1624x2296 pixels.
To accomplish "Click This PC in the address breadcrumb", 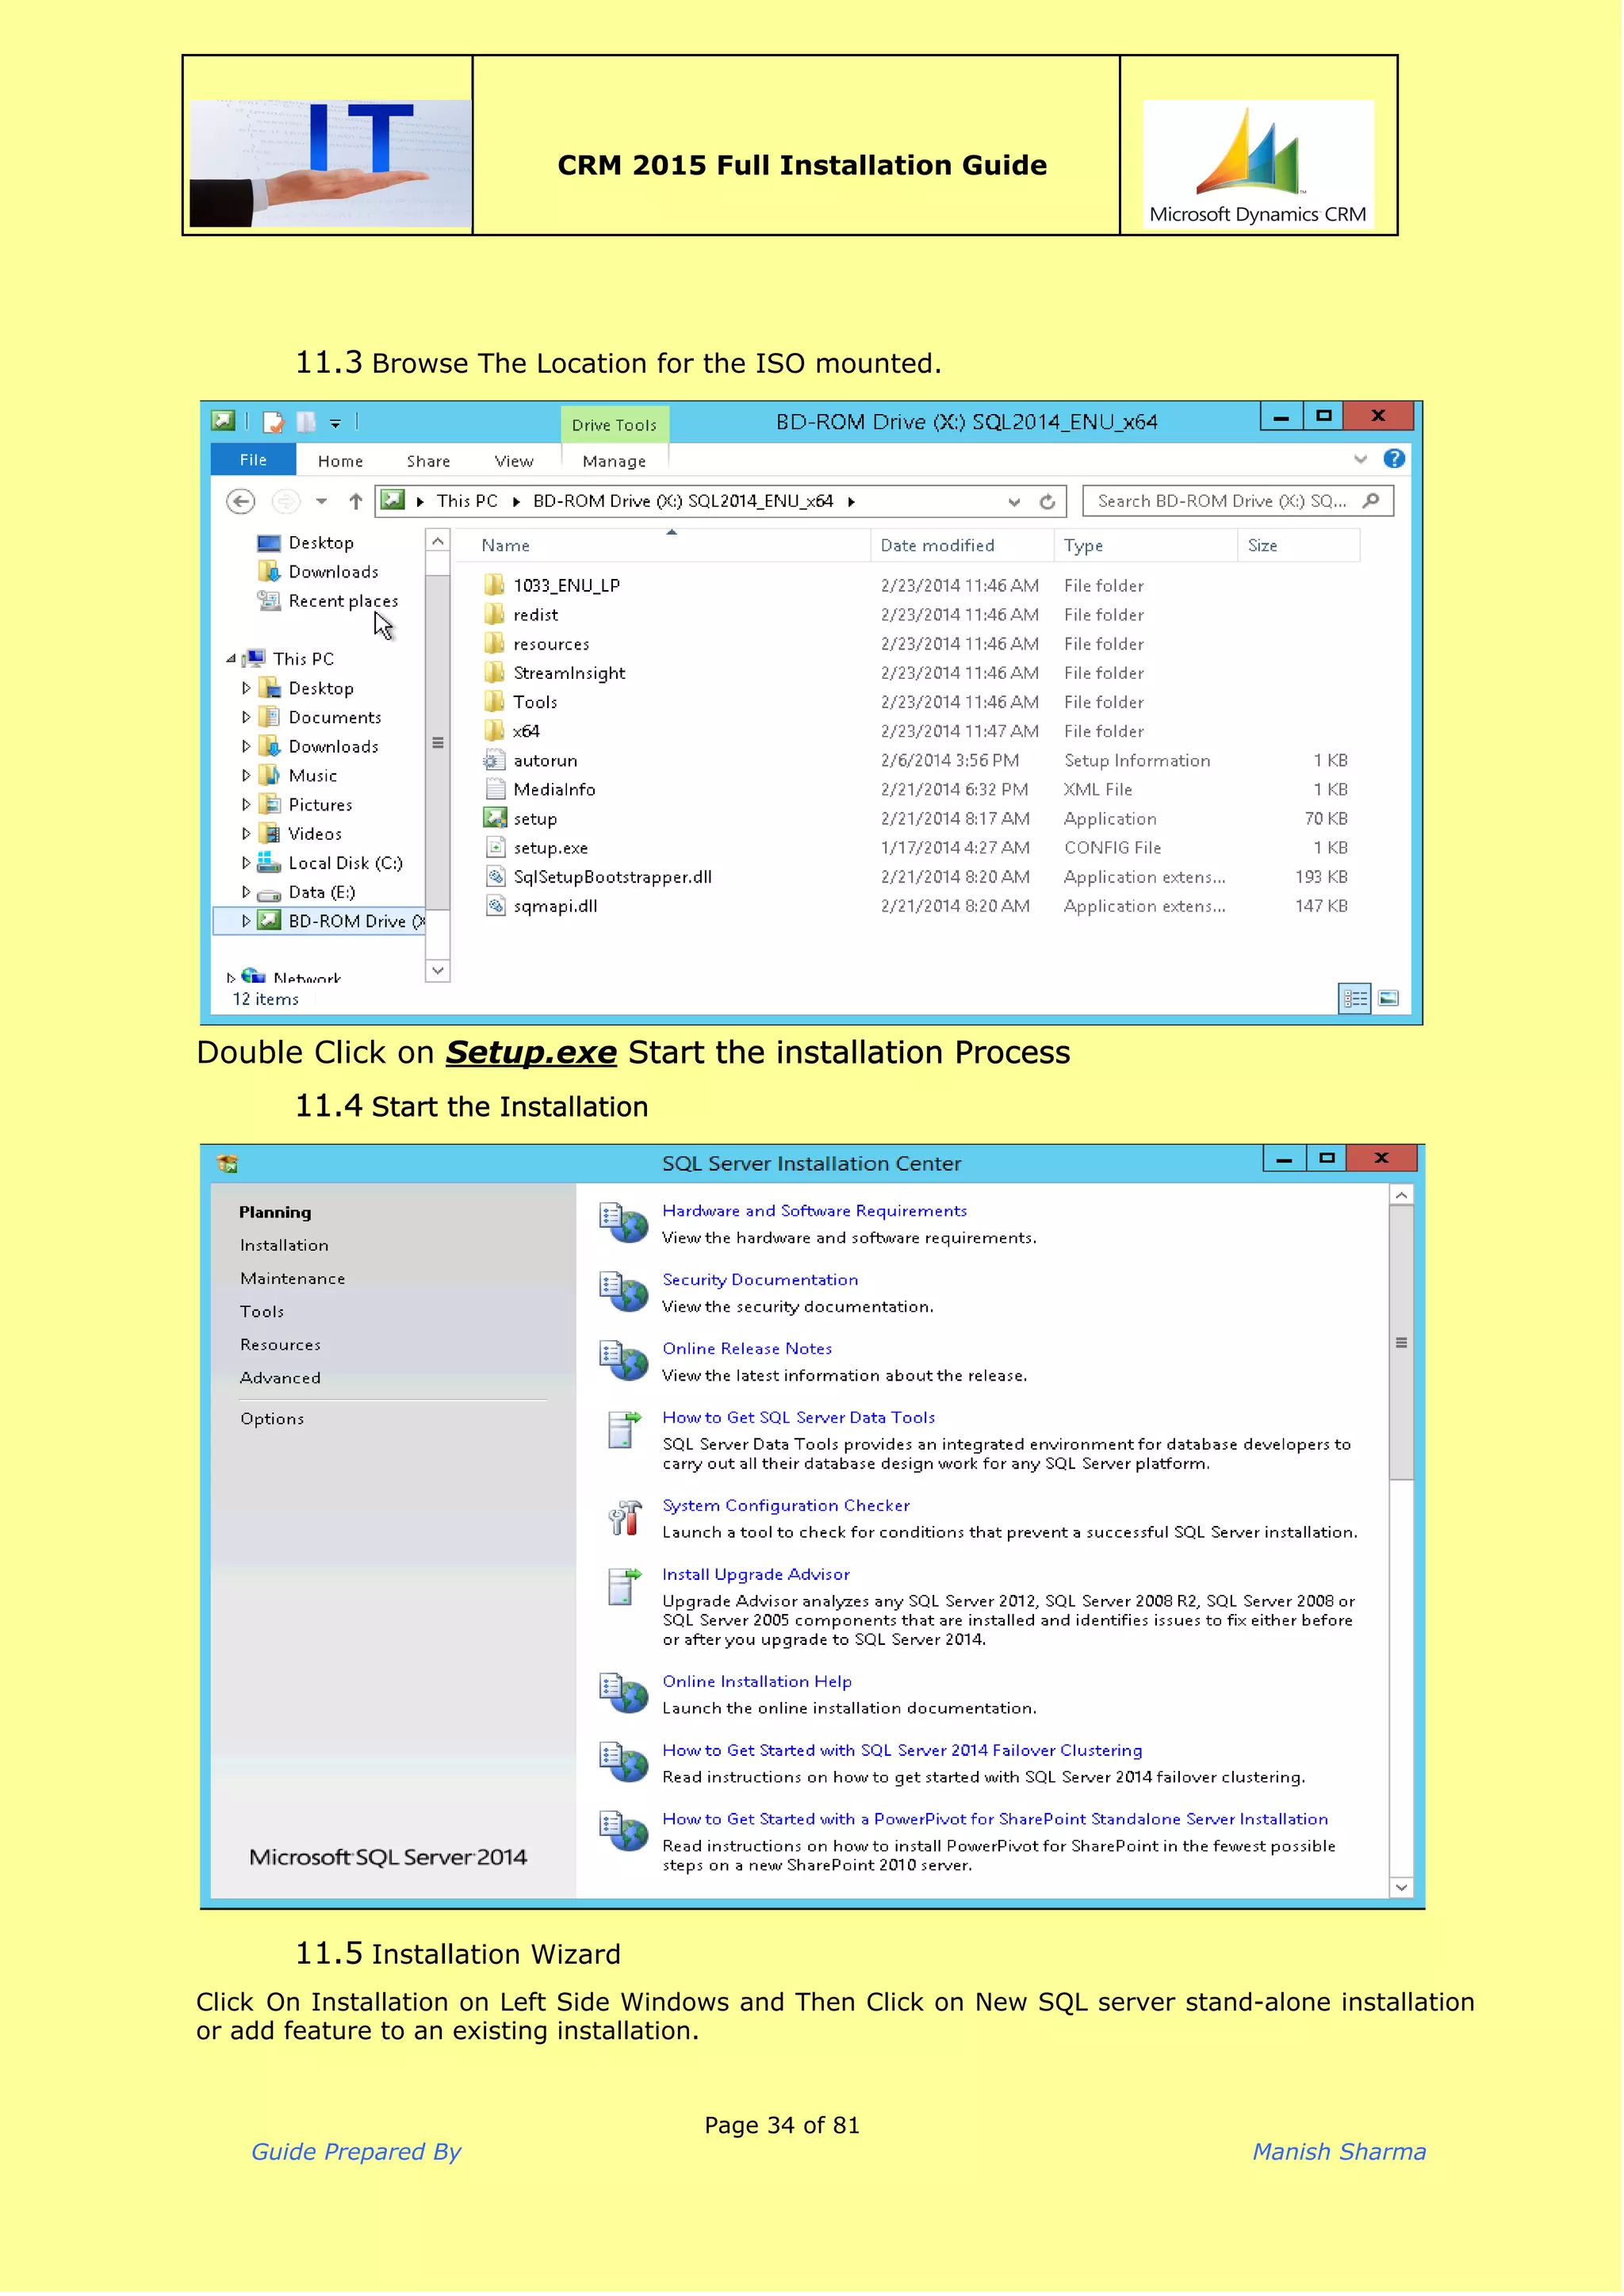I will [467, 501].
